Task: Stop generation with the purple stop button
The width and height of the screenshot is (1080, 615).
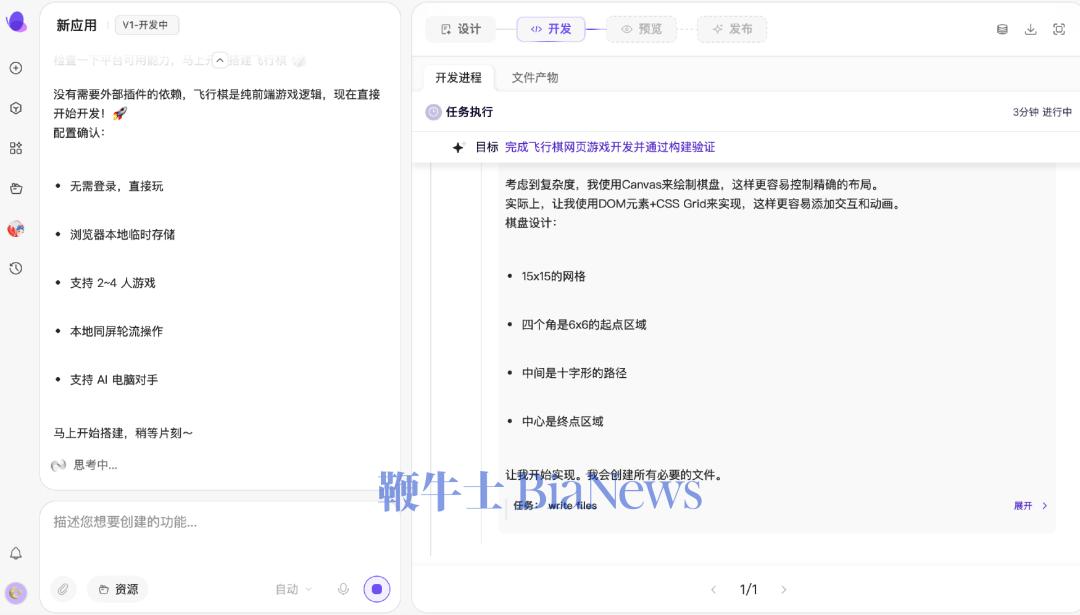Action: pos(377,590)
